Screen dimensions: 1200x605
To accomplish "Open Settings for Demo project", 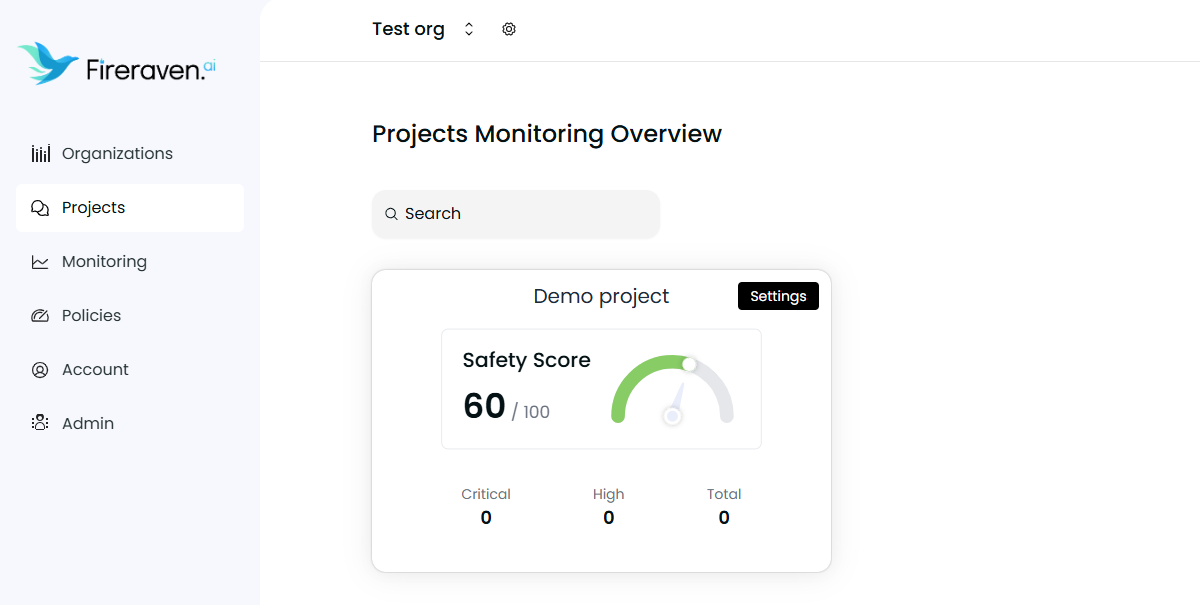I will 778,296.
